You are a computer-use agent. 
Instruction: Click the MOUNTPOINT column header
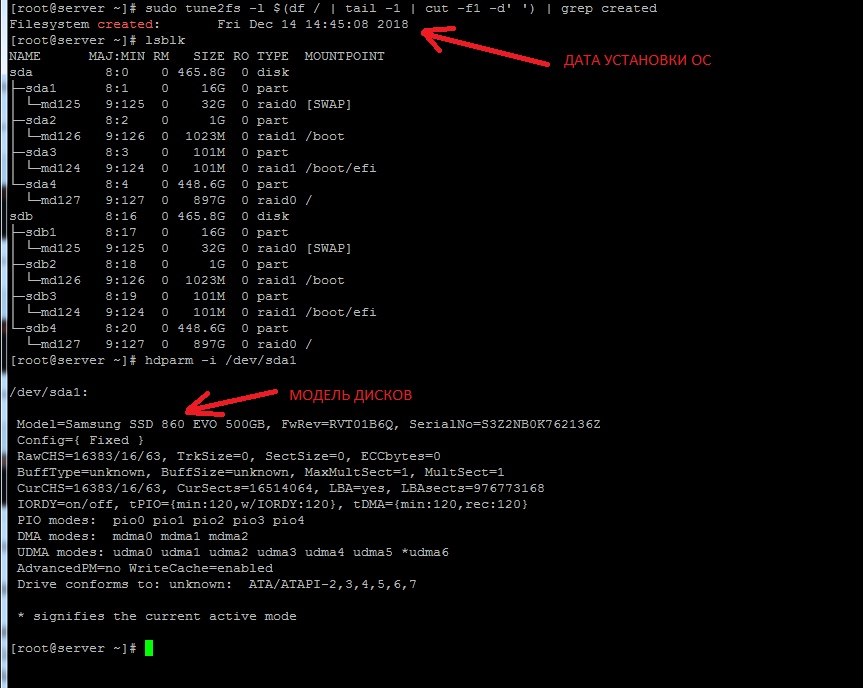(x=344, y=56)
